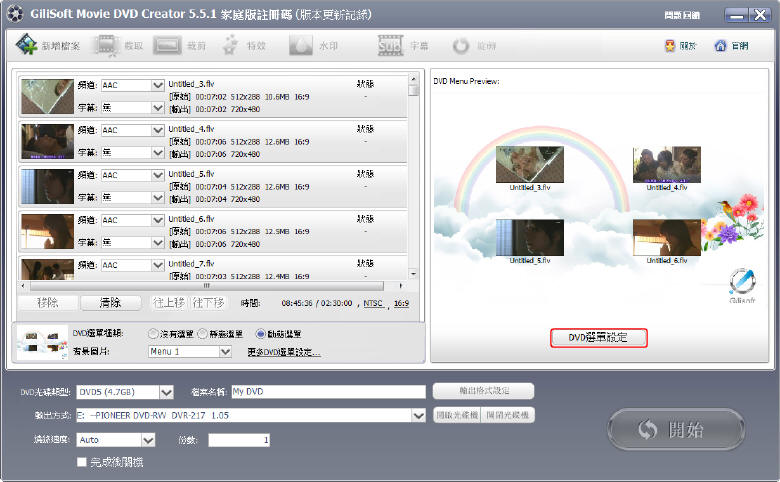Click the 裁剪 (Crop) toolbar icon
The height and width of the screenshot is (482, 780).
point(168,46)
